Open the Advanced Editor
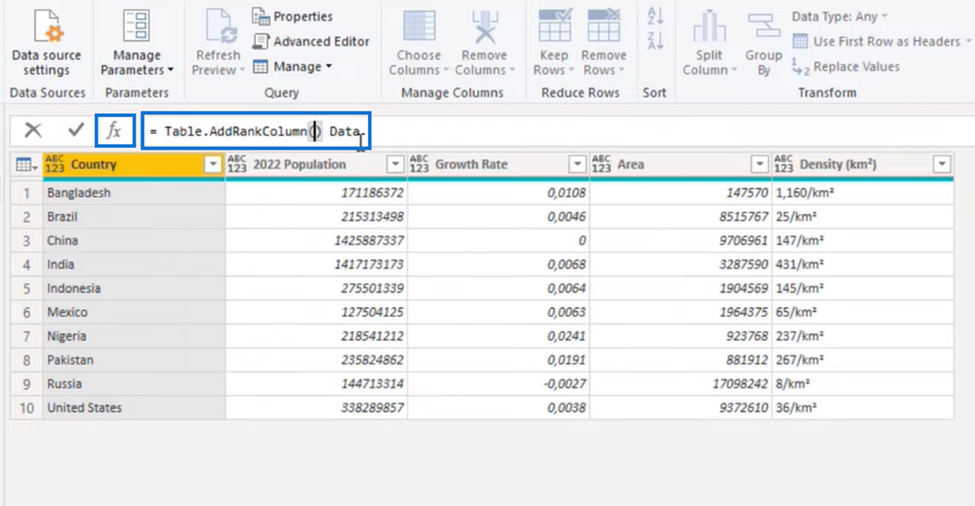Screen dimensions: 975x506 (x=311, y=42)
